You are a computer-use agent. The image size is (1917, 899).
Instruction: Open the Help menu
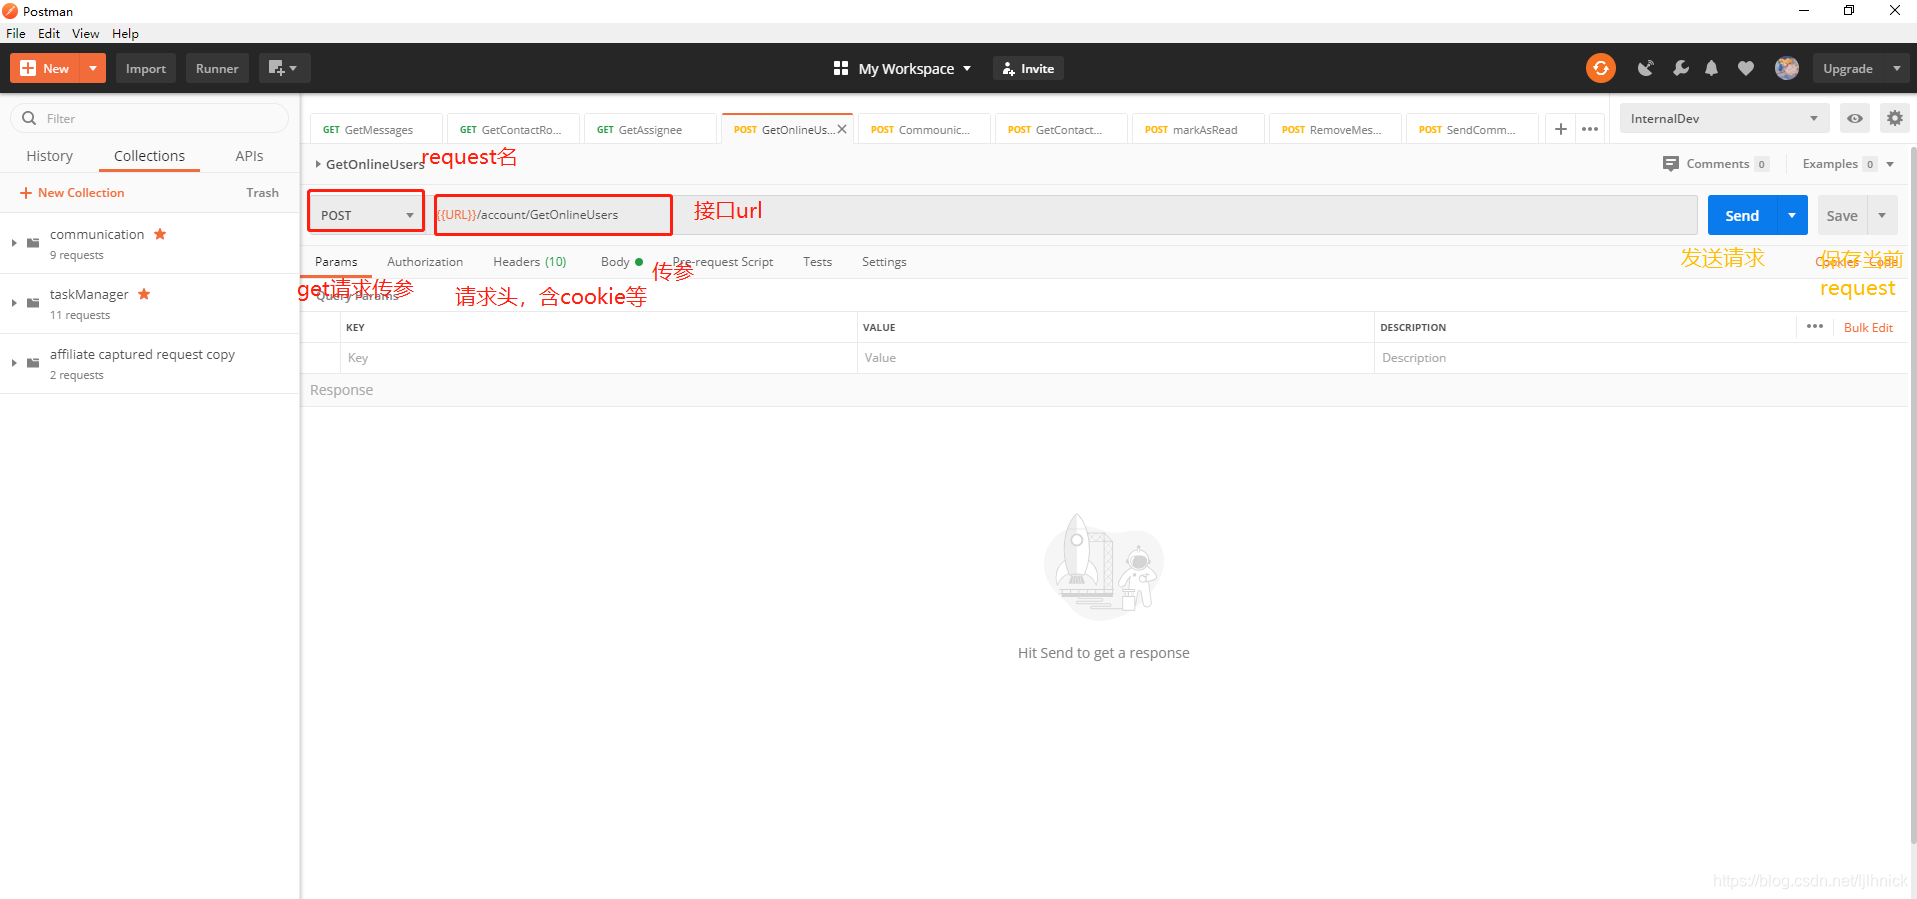[125, 33]
